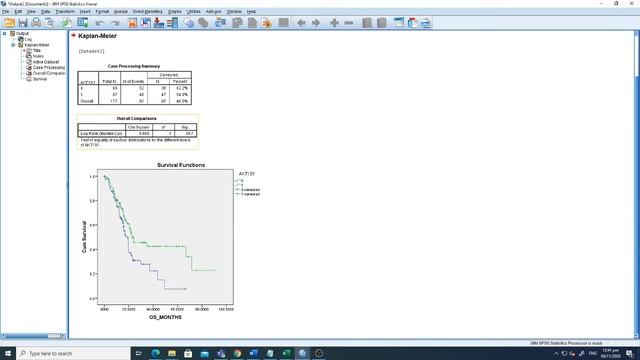Open the Utilities menu
The image size is (640, 360).
194,11
